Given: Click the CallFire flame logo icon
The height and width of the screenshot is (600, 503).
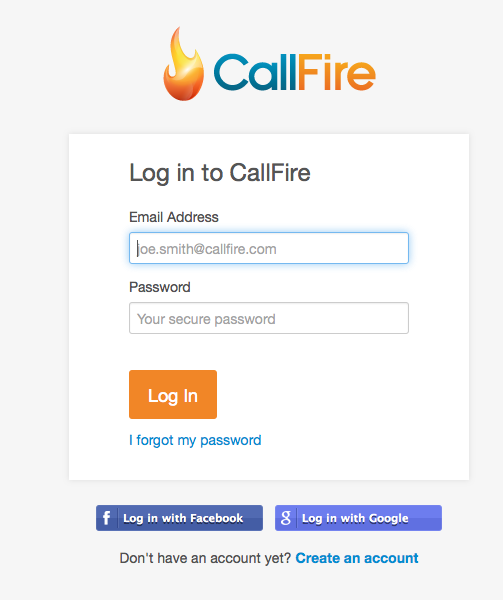Looking at the screenshot, I should pyautogui.click(x=183, y=64).
